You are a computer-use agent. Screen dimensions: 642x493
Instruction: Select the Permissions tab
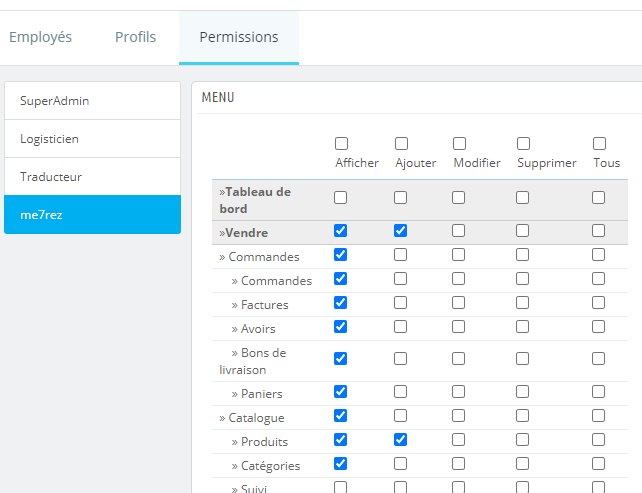(x=239, y=37)
